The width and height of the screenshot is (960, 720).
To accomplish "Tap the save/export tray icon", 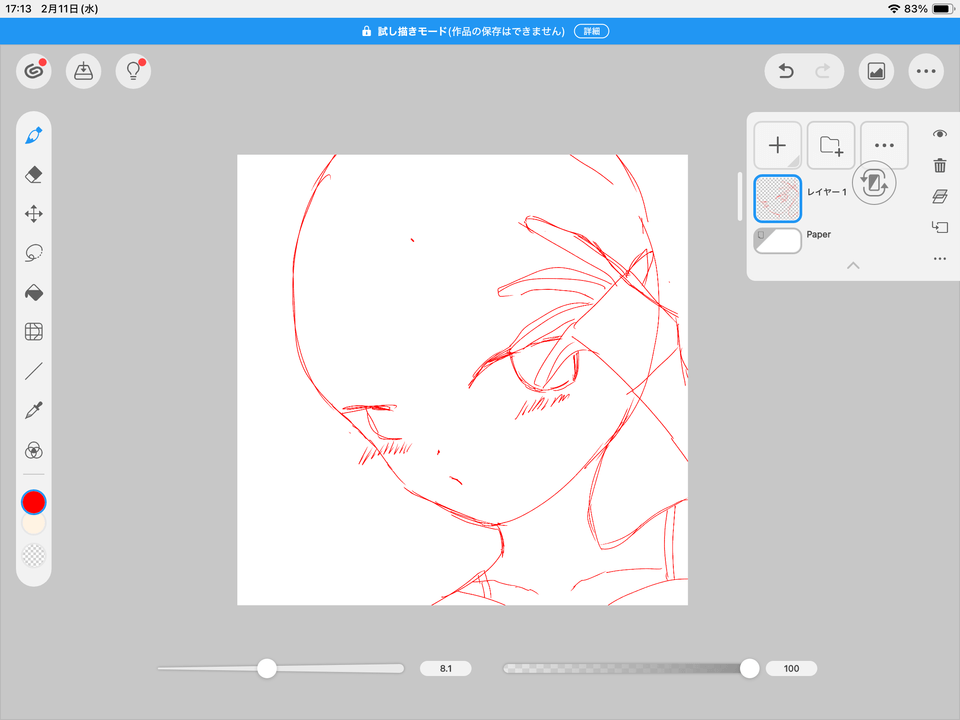I will [x=83, y=71].
